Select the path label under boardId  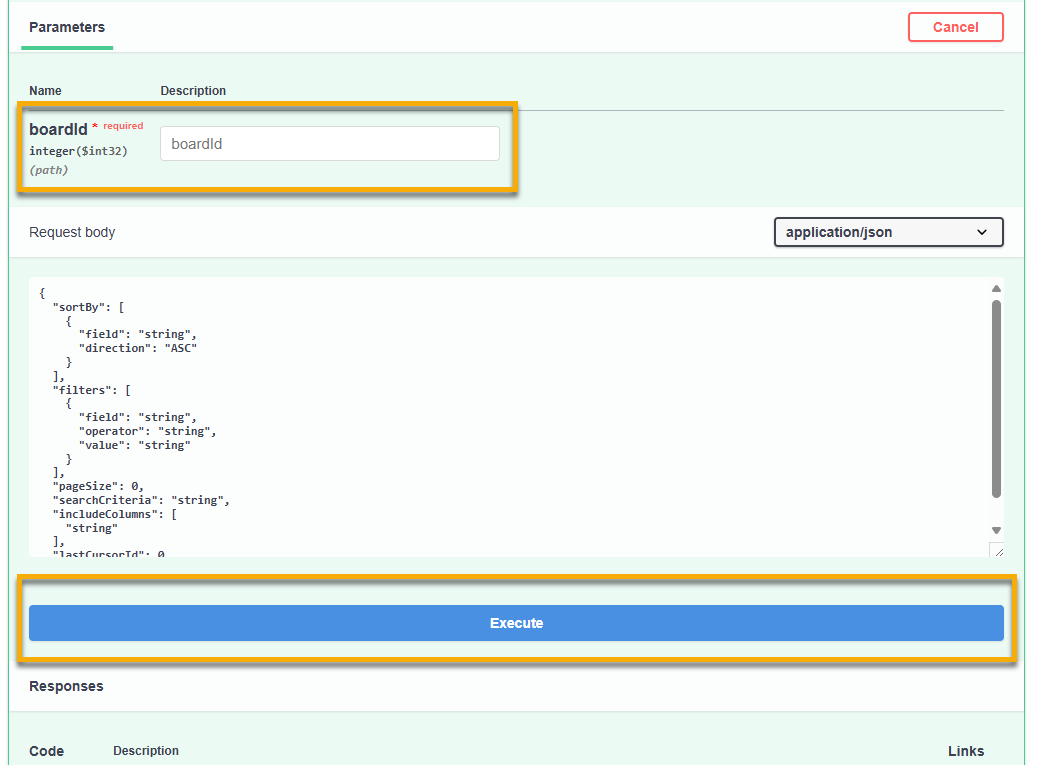coord(48,170)
